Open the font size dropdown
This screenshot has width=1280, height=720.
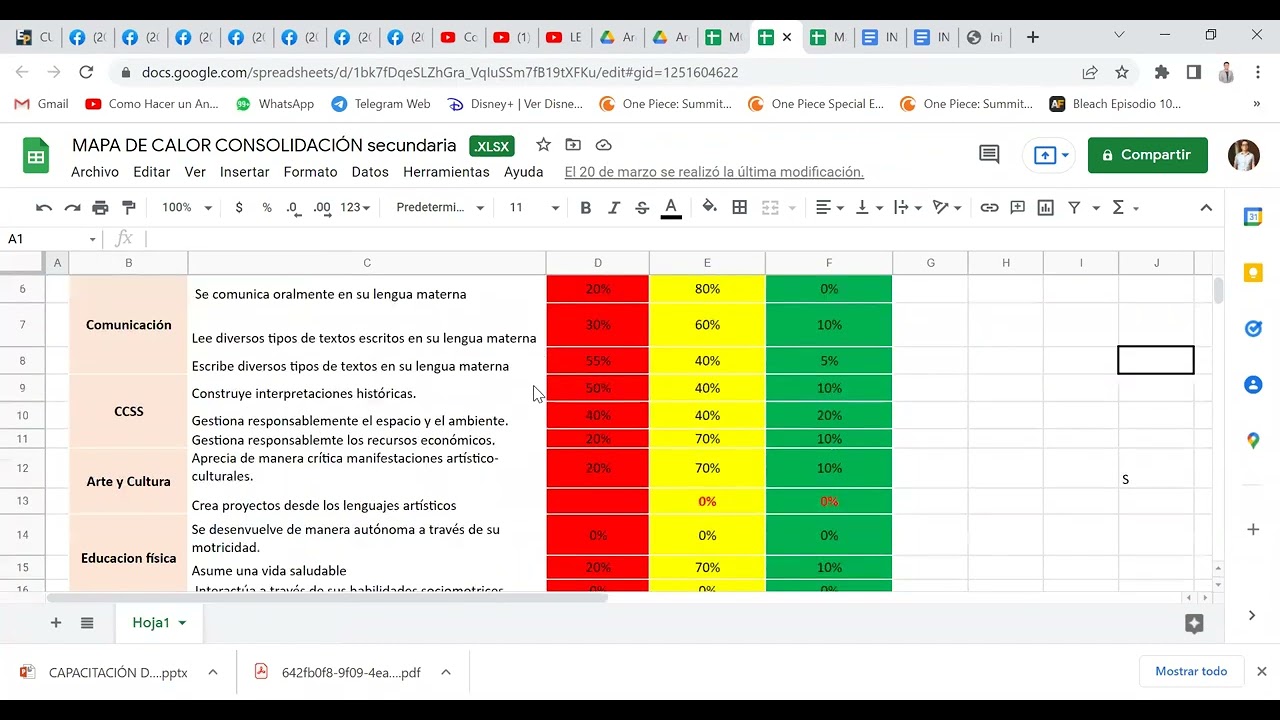[531, 207]
